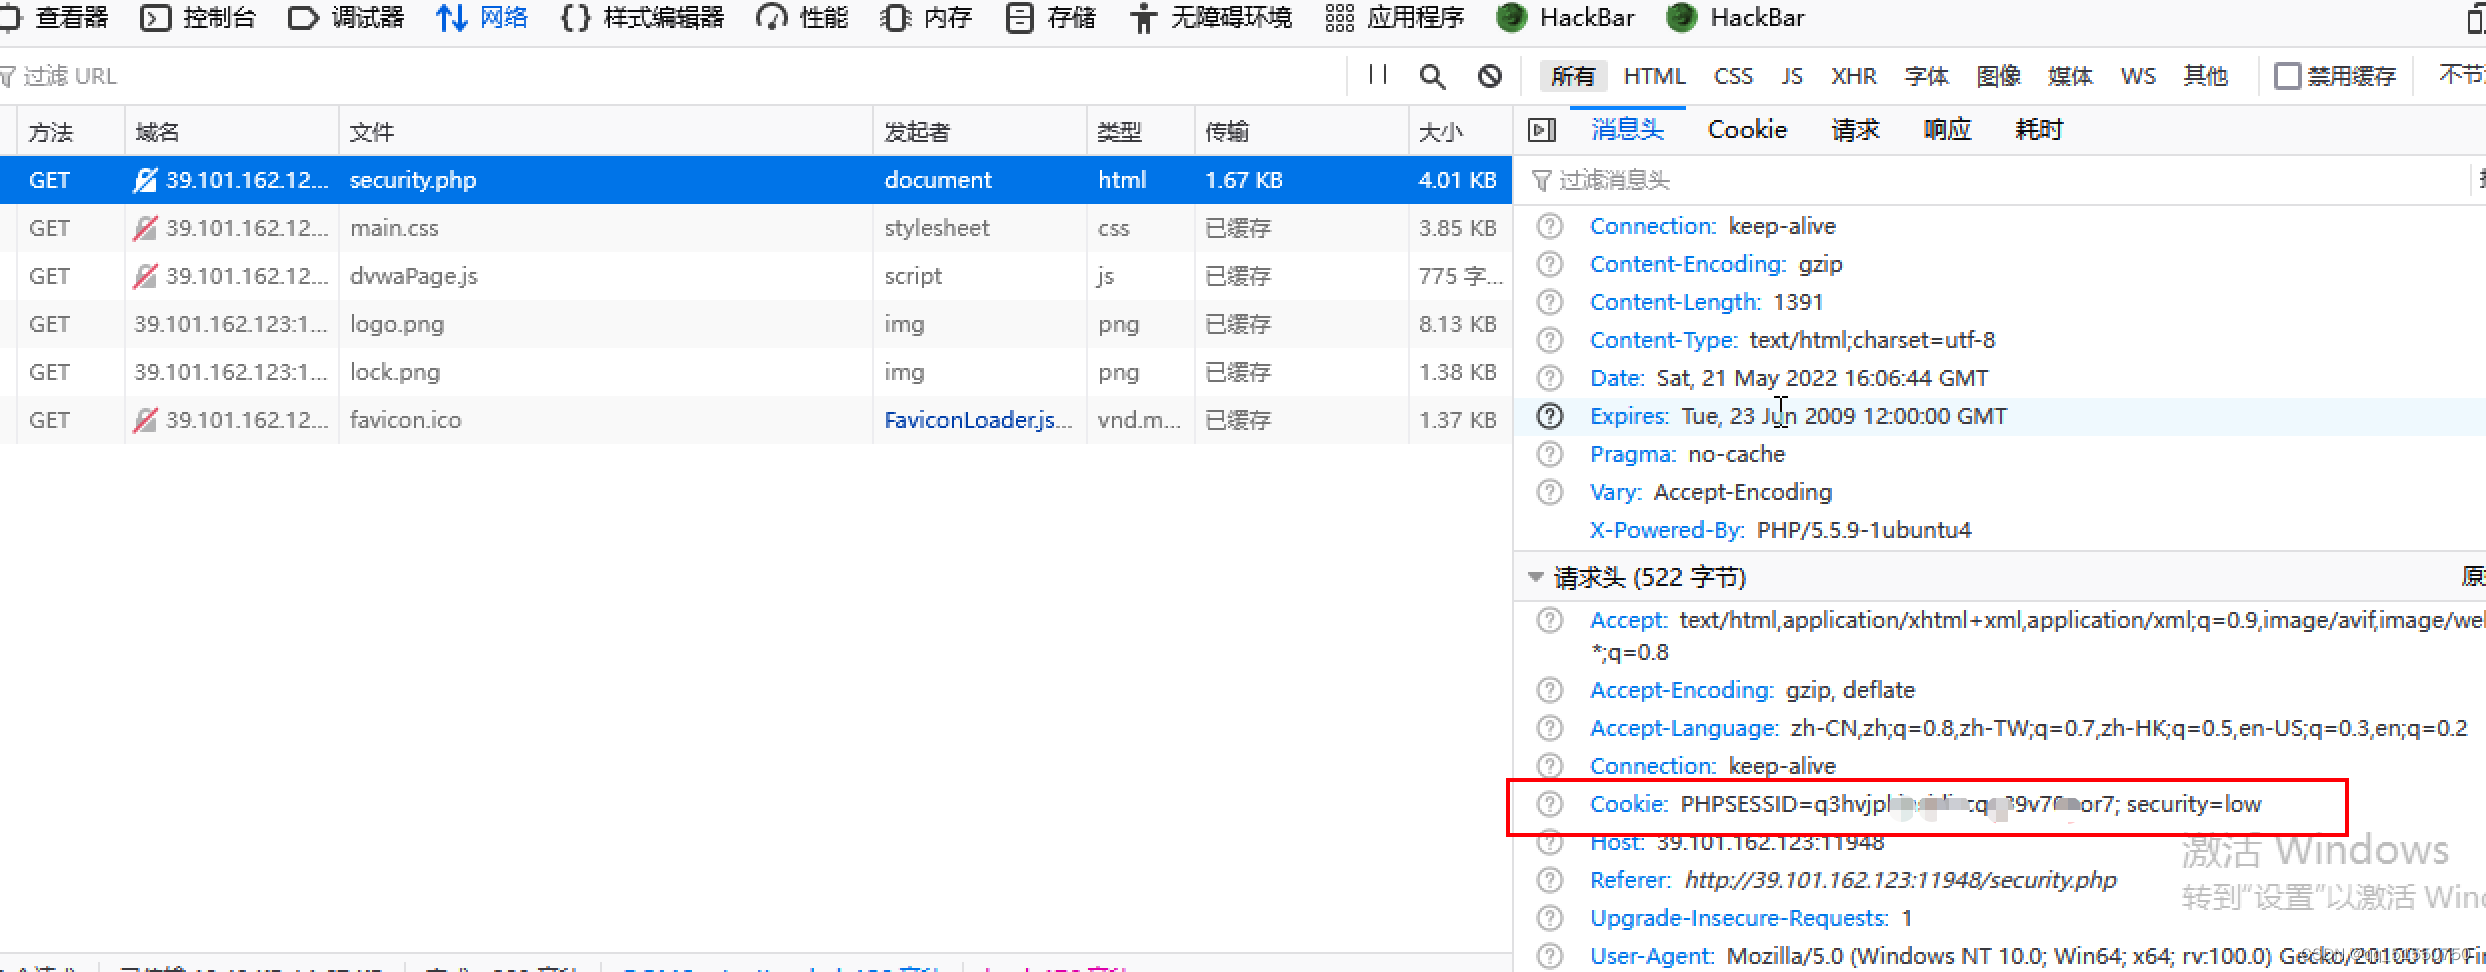Switch to the Style Editor tab (样式编辑器)
Image resolution: width=2486 pixels, height=972 pixels.
pyautogui.click(x=643, y=18)
